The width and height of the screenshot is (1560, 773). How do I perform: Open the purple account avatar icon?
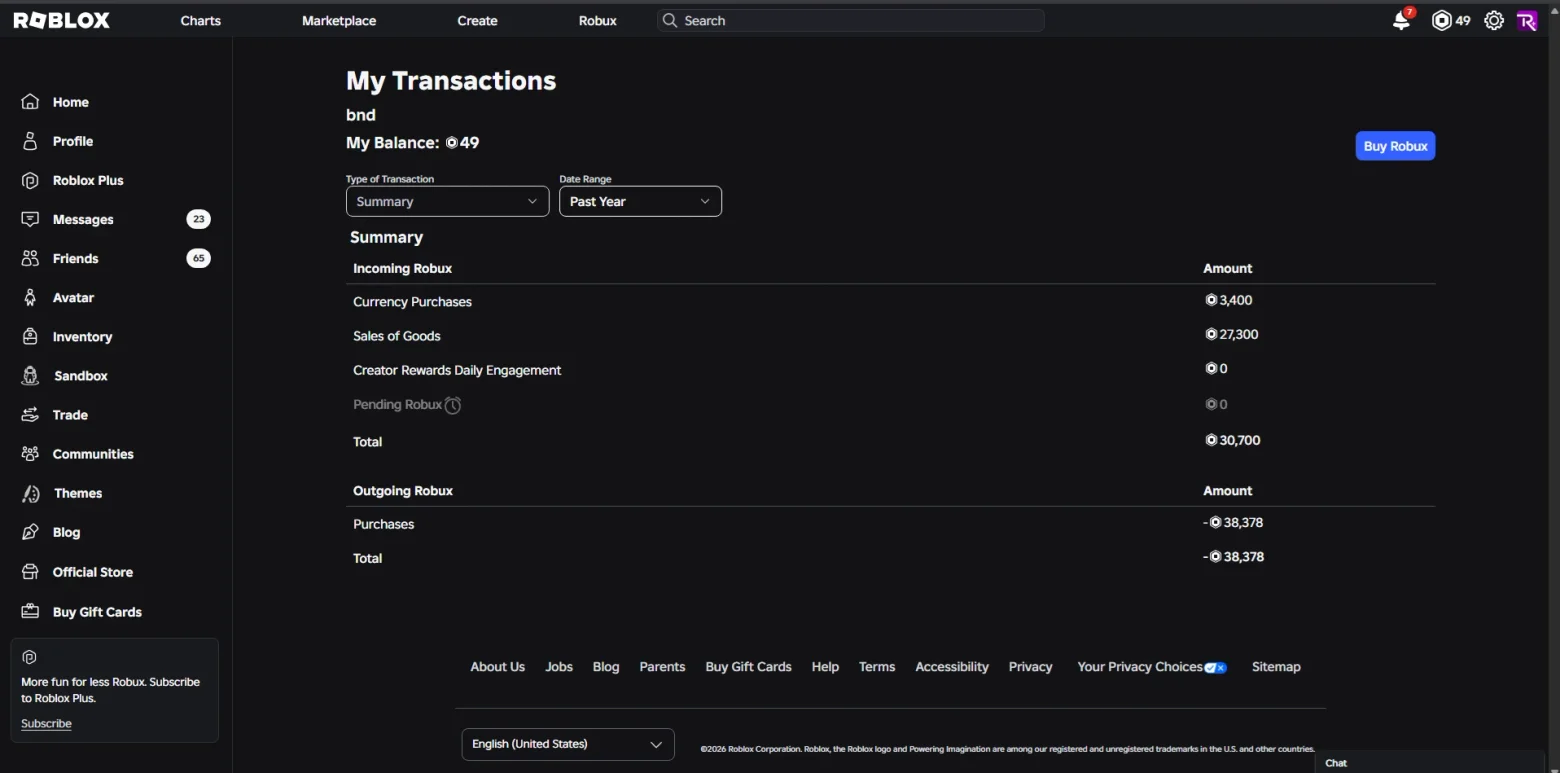coord(1527,20)
